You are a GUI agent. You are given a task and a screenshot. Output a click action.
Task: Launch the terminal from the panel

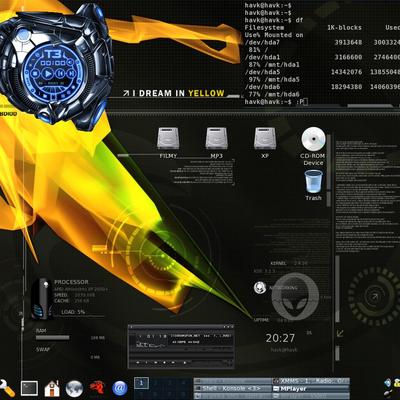click(x=29, y=388)
